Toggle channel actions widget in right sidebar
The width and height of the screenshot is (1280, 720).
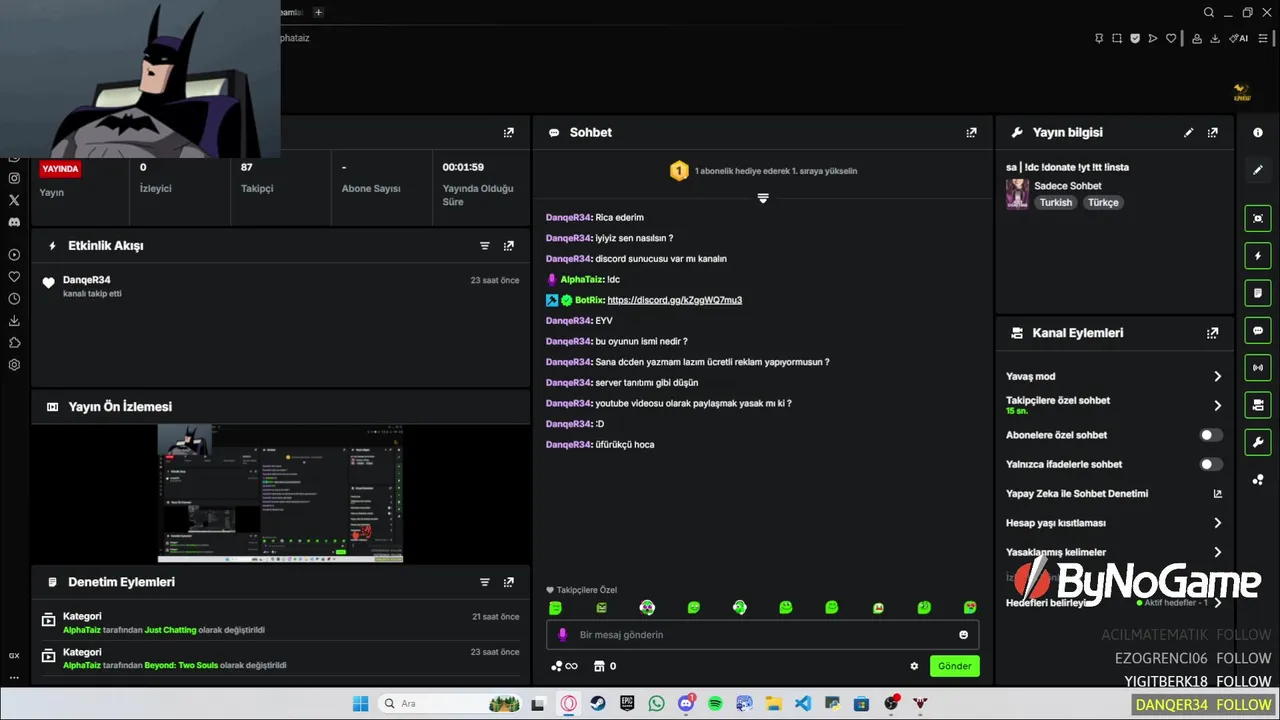tap(1258, 405)
